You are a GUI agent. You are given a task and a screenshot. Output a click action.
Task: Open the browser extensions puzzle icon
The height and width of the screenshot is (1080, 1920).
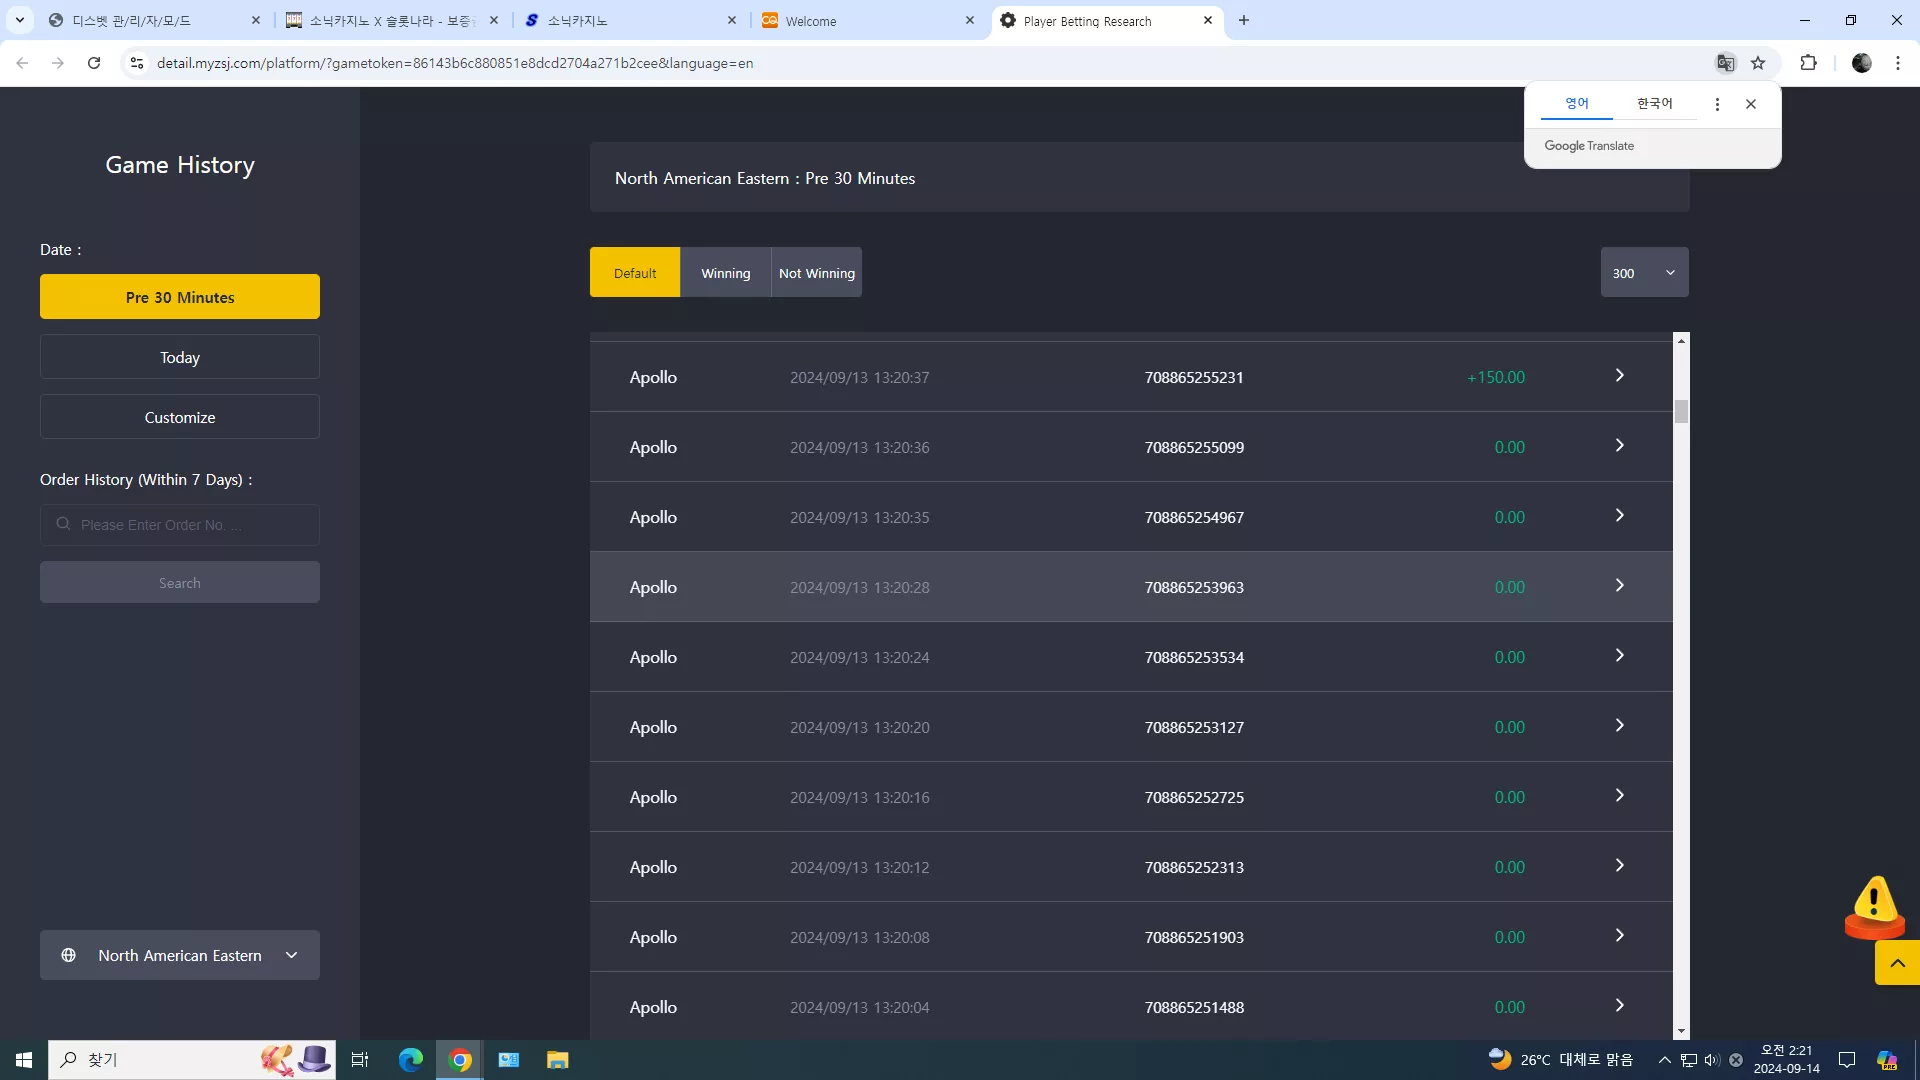tap(1808, 63)
